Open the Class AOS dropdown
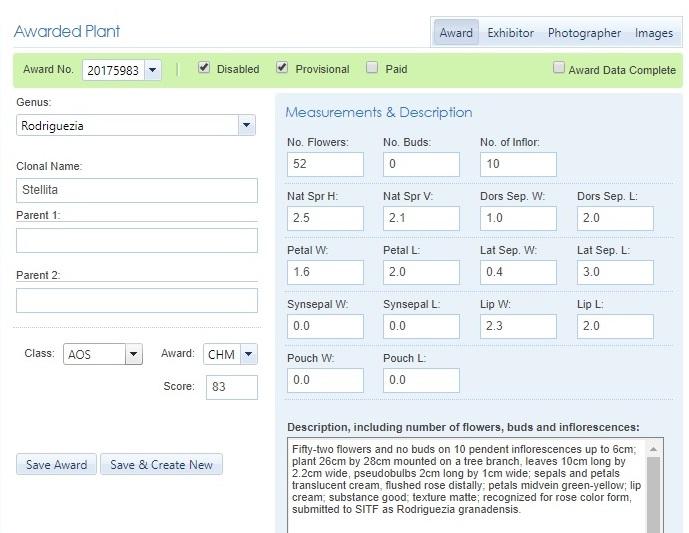 pos(133,355)
